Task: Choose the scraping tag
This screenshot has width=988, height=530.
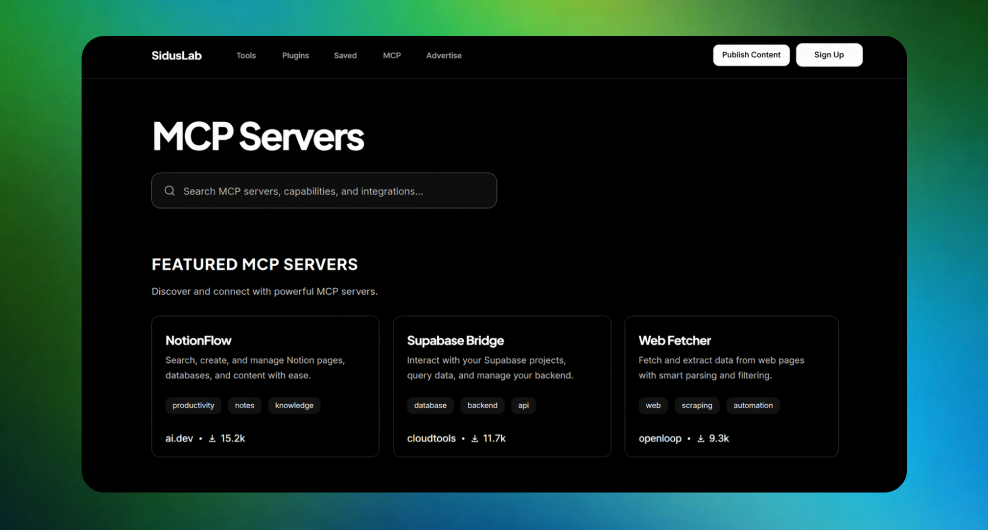Action: [x=697, y=406]
